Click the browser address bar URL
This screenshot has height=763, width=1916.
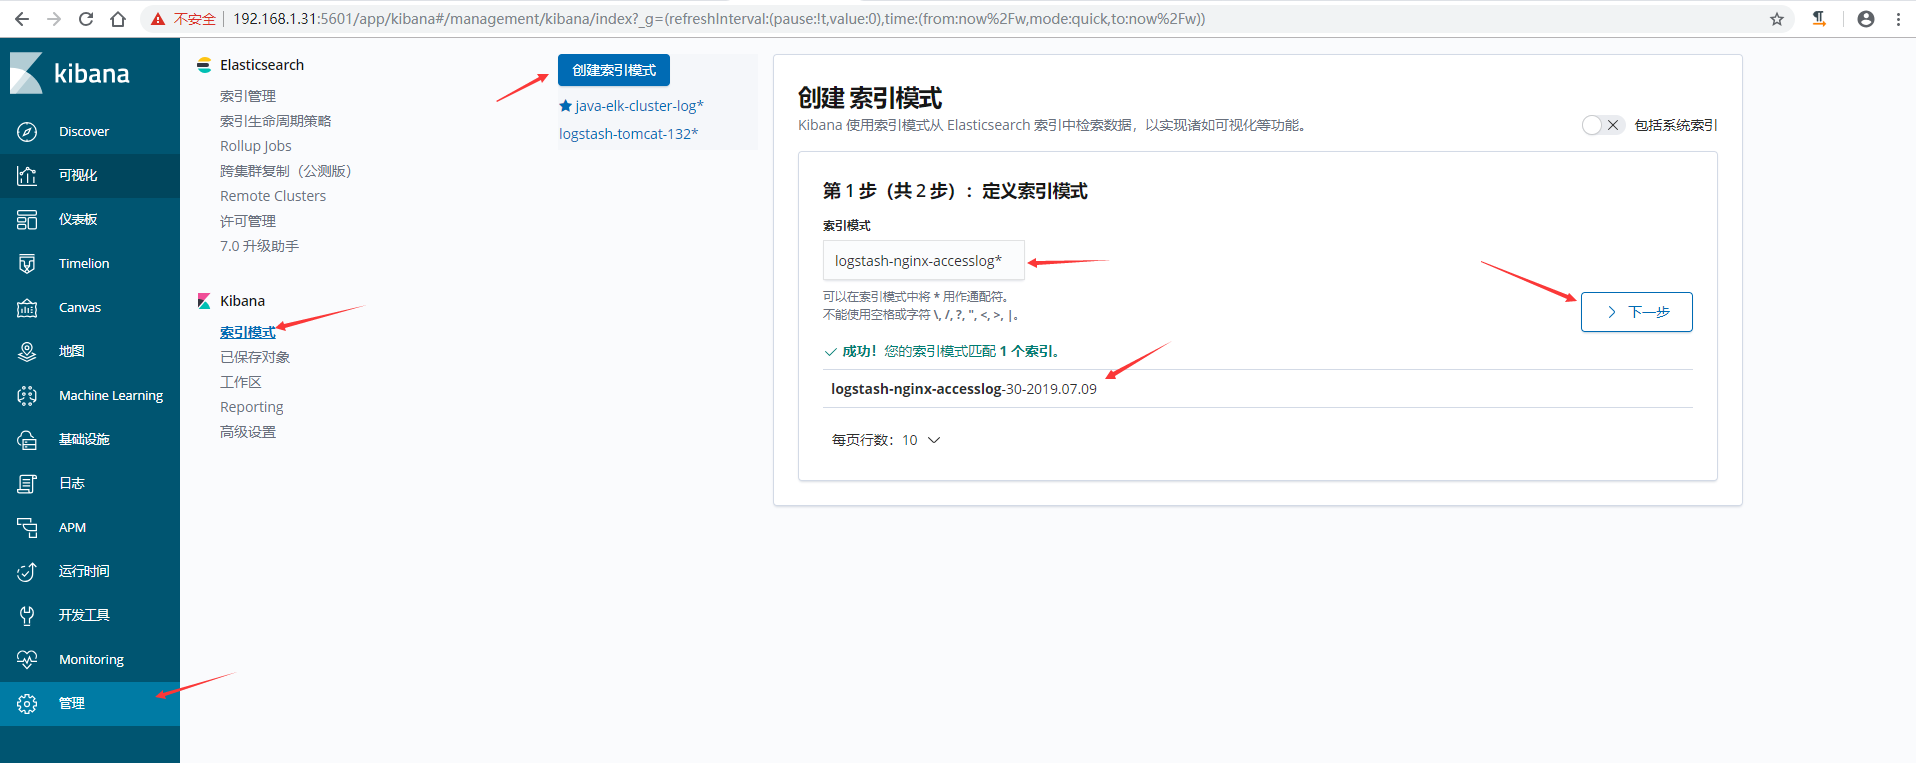(719, 19)
